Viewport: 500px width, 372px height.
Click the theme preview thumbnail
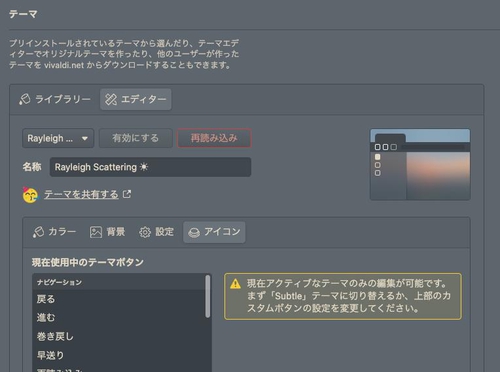coord(420,165)
